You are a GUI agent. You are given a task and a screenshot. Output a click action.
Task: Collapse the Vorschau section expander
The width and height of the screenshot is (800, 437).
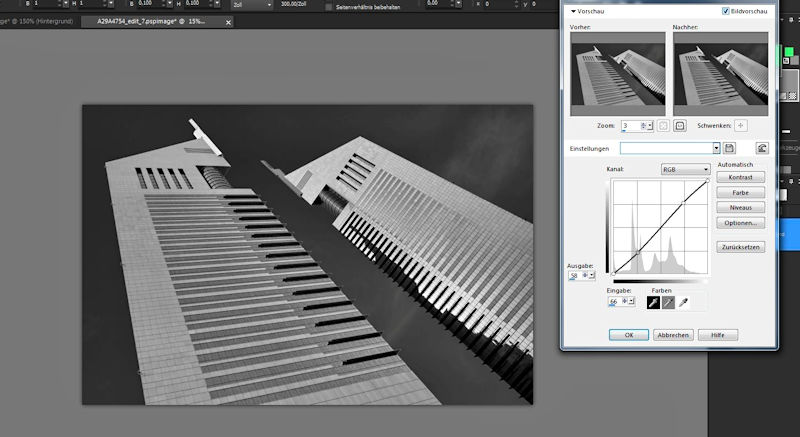[573, 11]
